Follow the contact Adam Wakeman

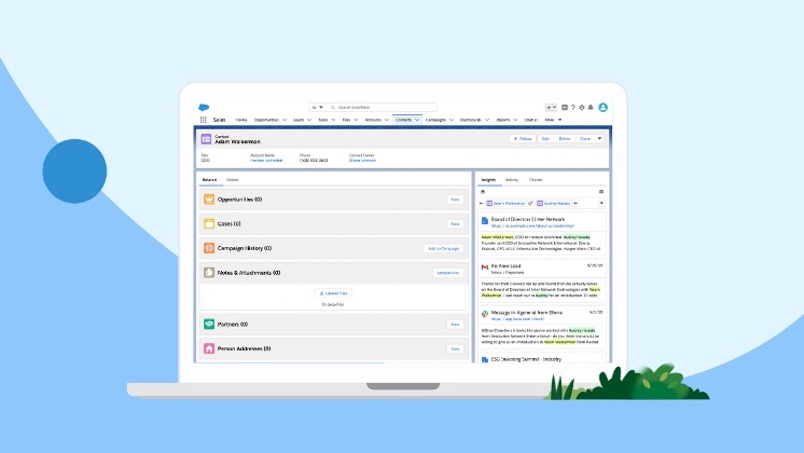(522, 139)
